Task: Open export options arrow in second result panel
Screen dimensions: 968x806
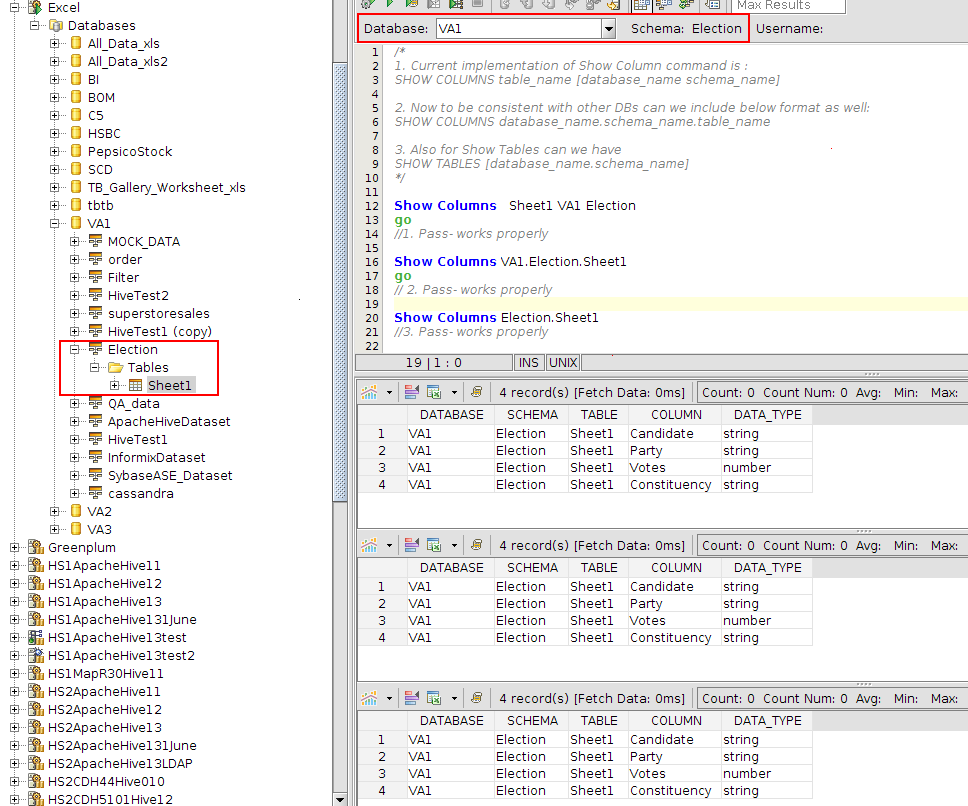Action: (454, 545)
